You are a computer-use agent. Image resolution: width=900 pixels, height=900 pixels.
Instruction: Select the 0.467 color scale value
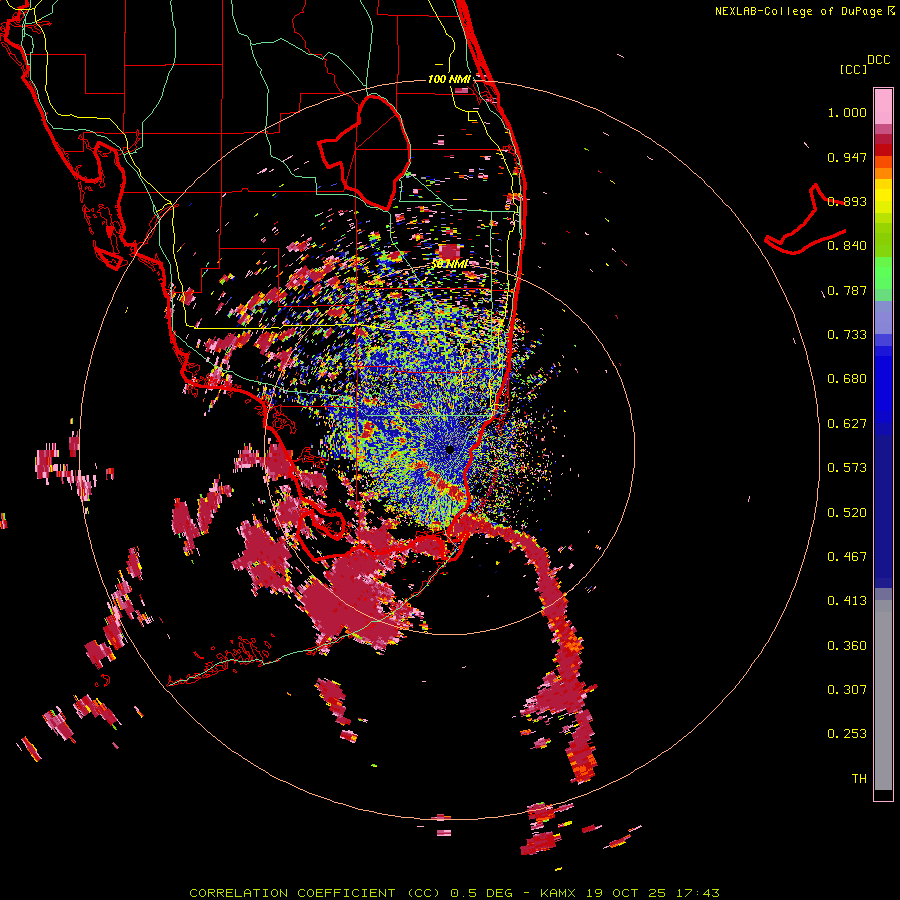pos(847,557)
